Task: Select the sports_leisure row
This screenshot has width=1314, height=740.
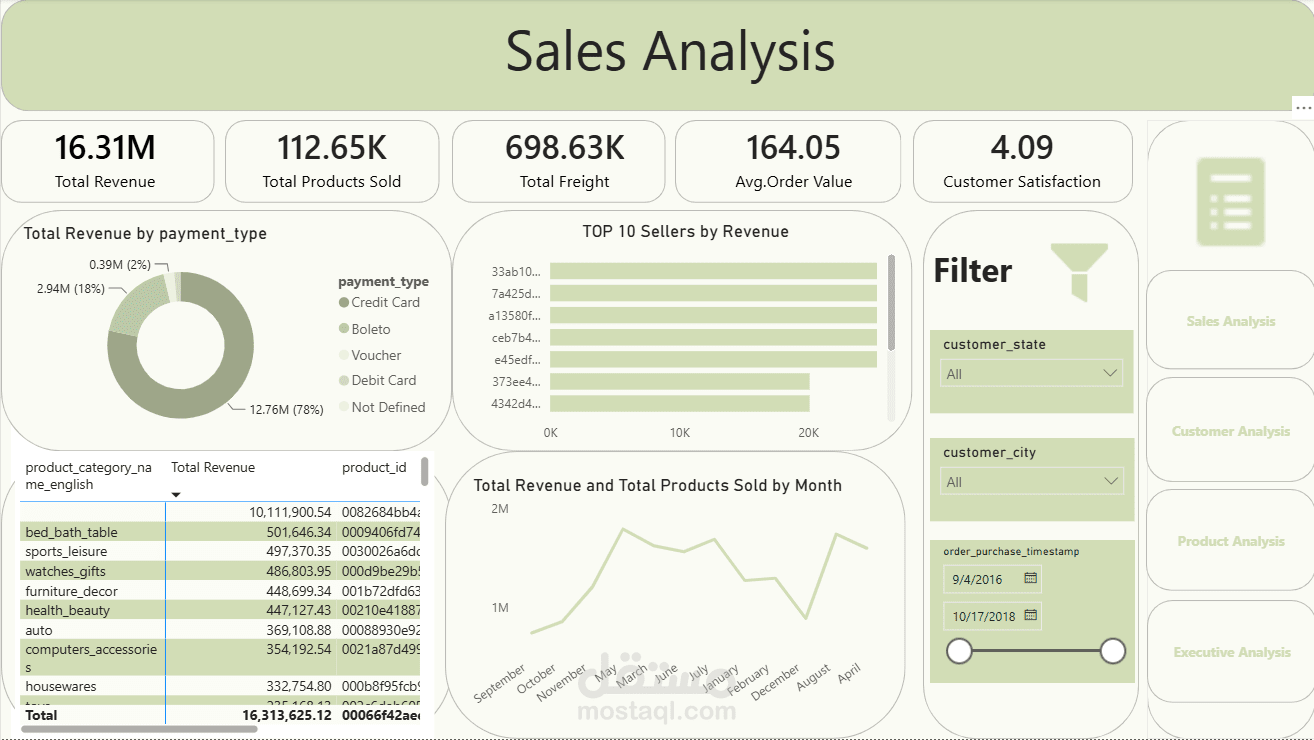Action: pos(220,551)
